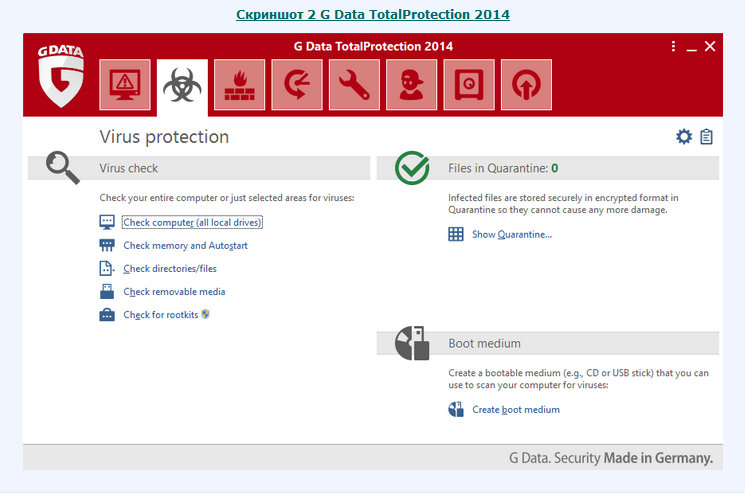Open the Security Center monitor tab
The image size is (745, 493).
125,85
